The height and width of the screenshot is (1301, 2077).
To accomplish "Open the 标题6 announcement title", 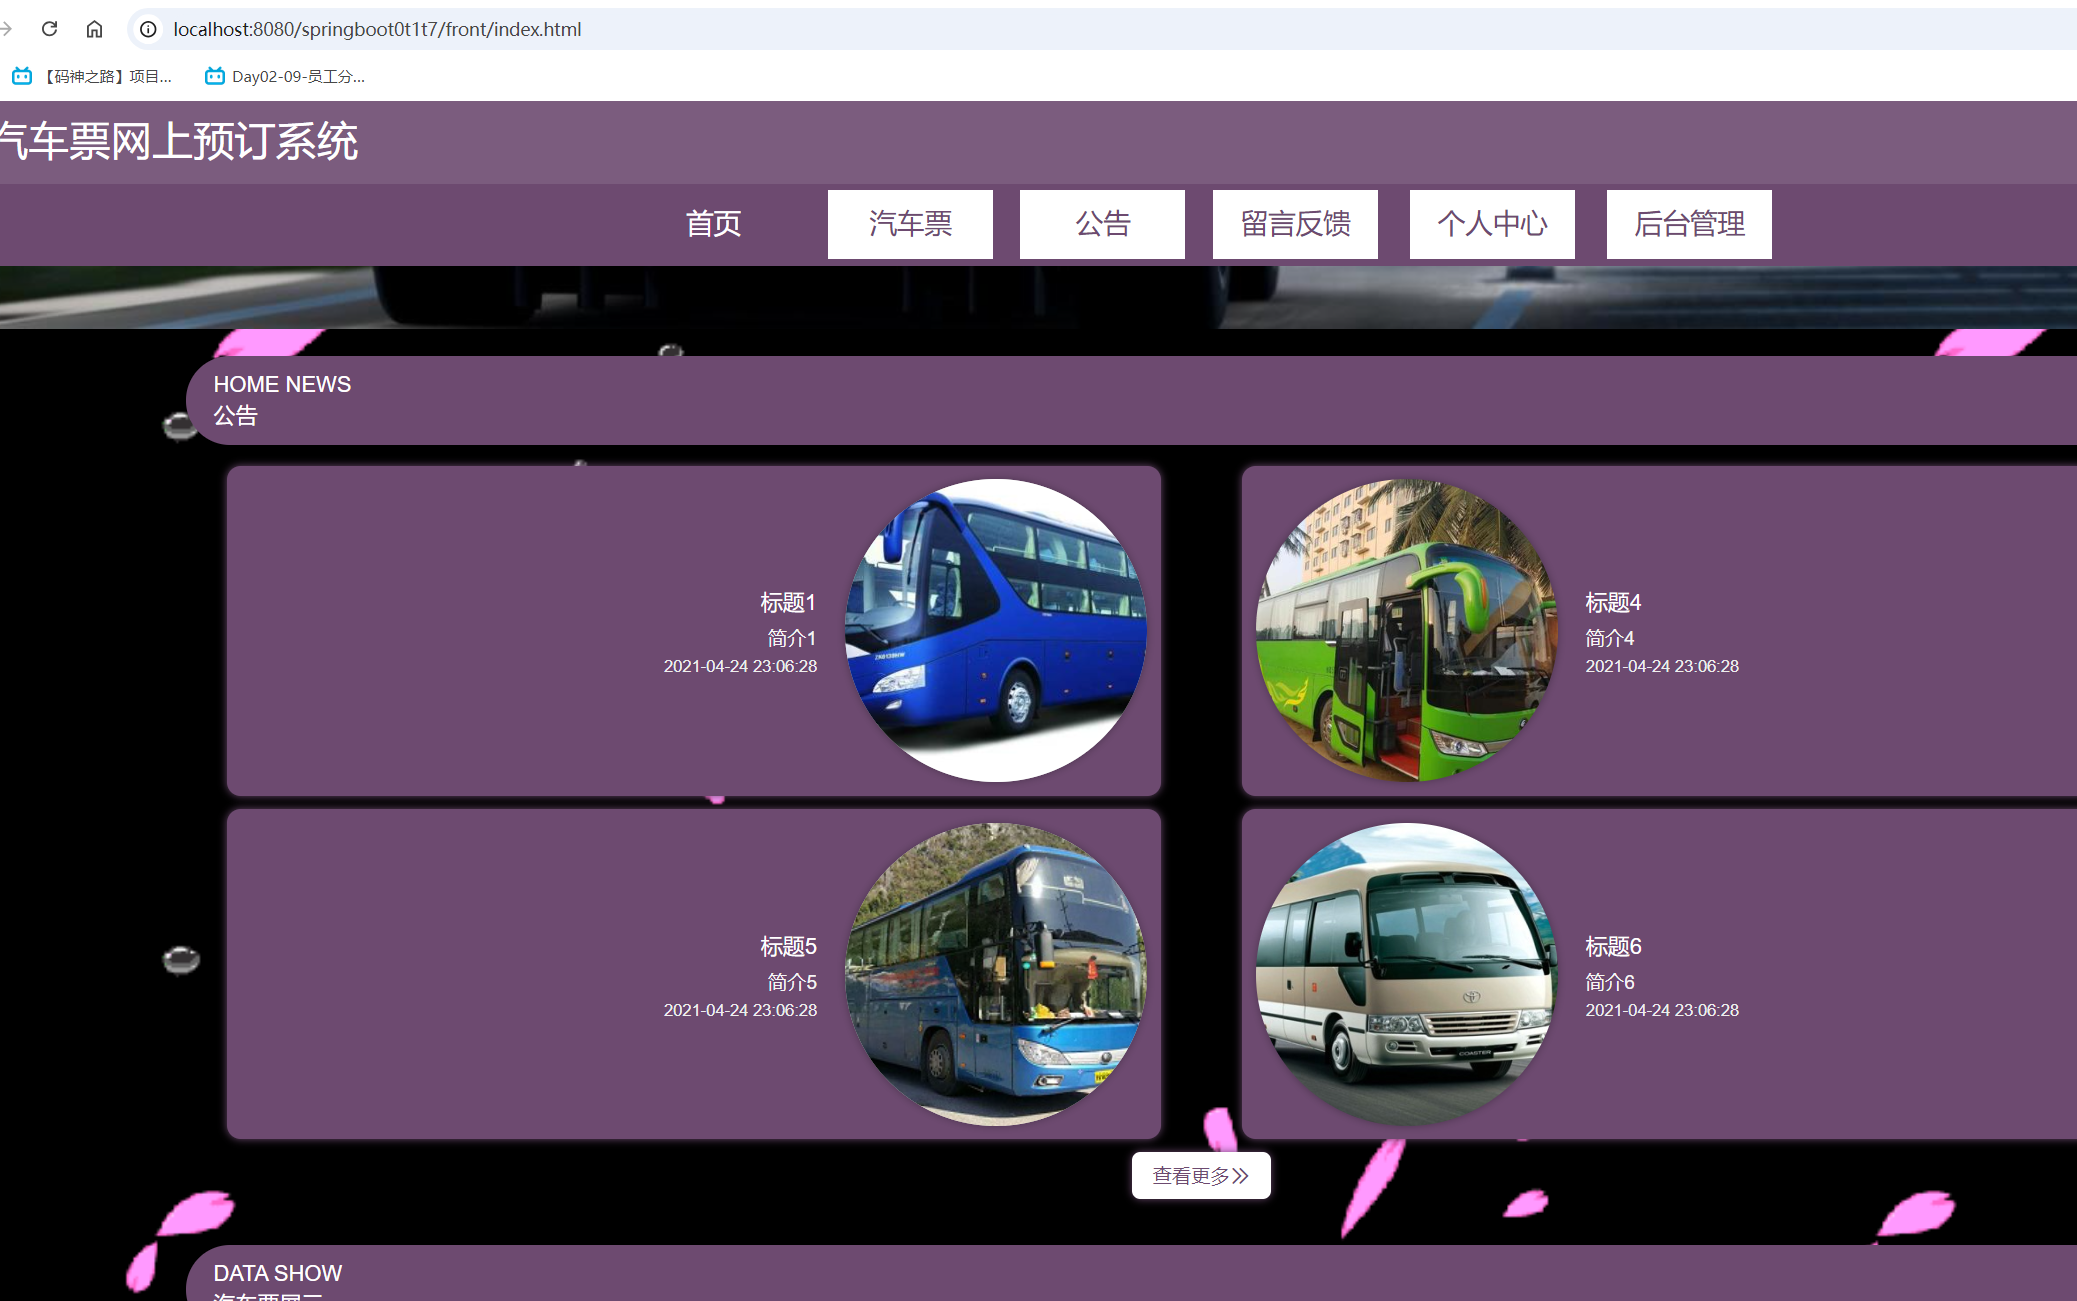I will point(1613,947).
